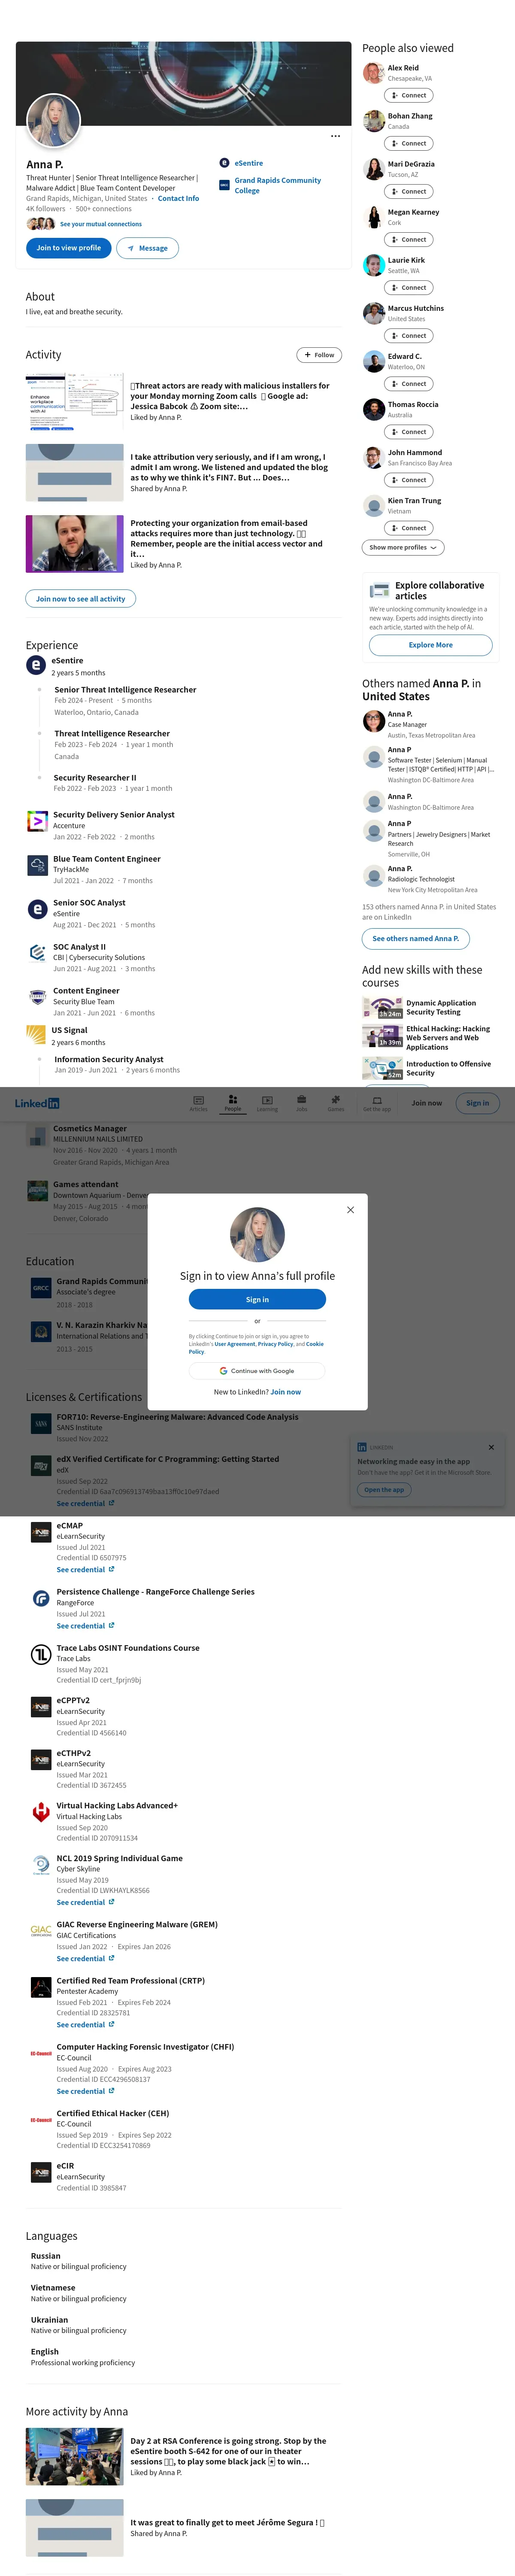Screen dimensions: 515x2576
Task: See credential for CRTP certification
Action: point(85,2025)
